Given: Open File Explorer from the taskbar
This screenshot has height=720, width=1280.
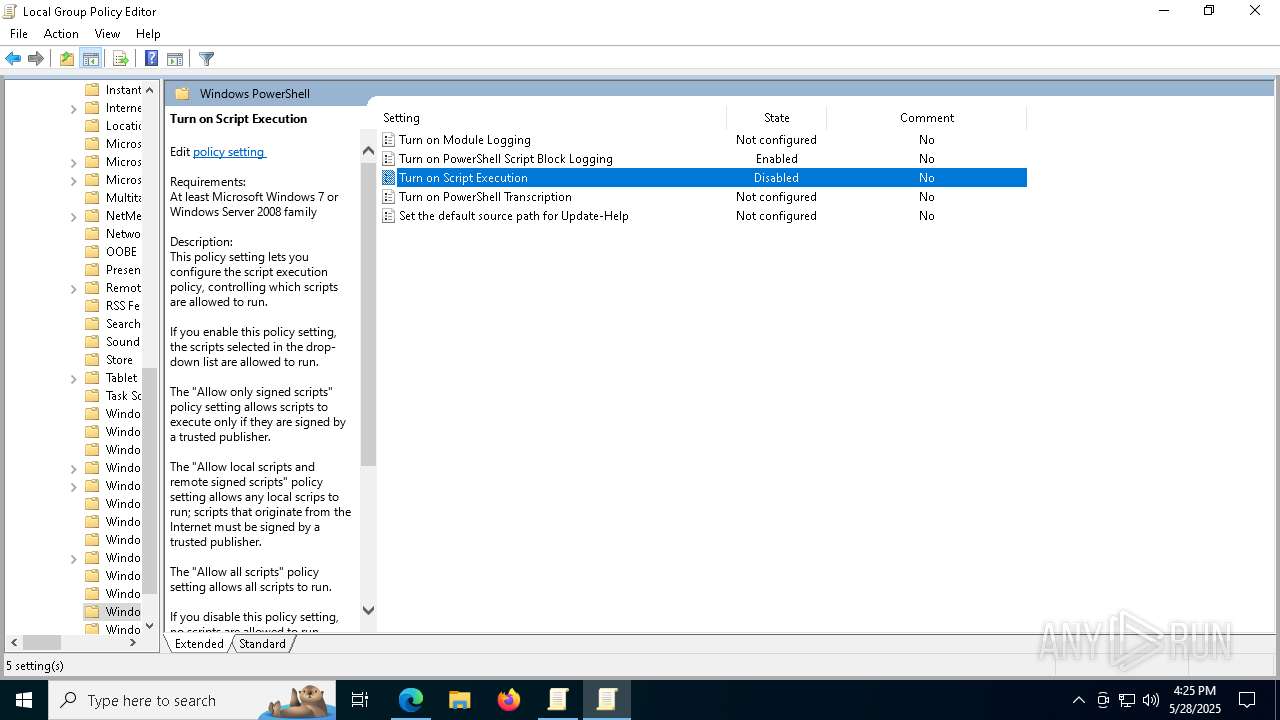Looking at the screenshot, I should 459,700.
